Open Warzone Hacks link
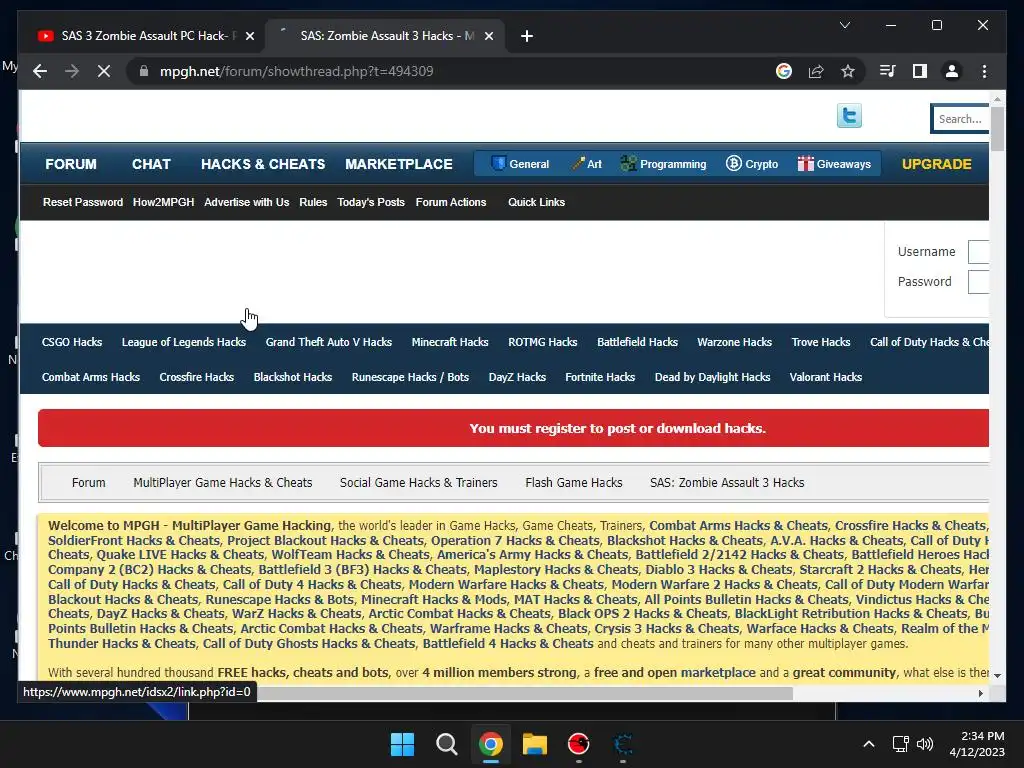Image resolution: width=1024 pixels, height=768 pixels. 735,342
